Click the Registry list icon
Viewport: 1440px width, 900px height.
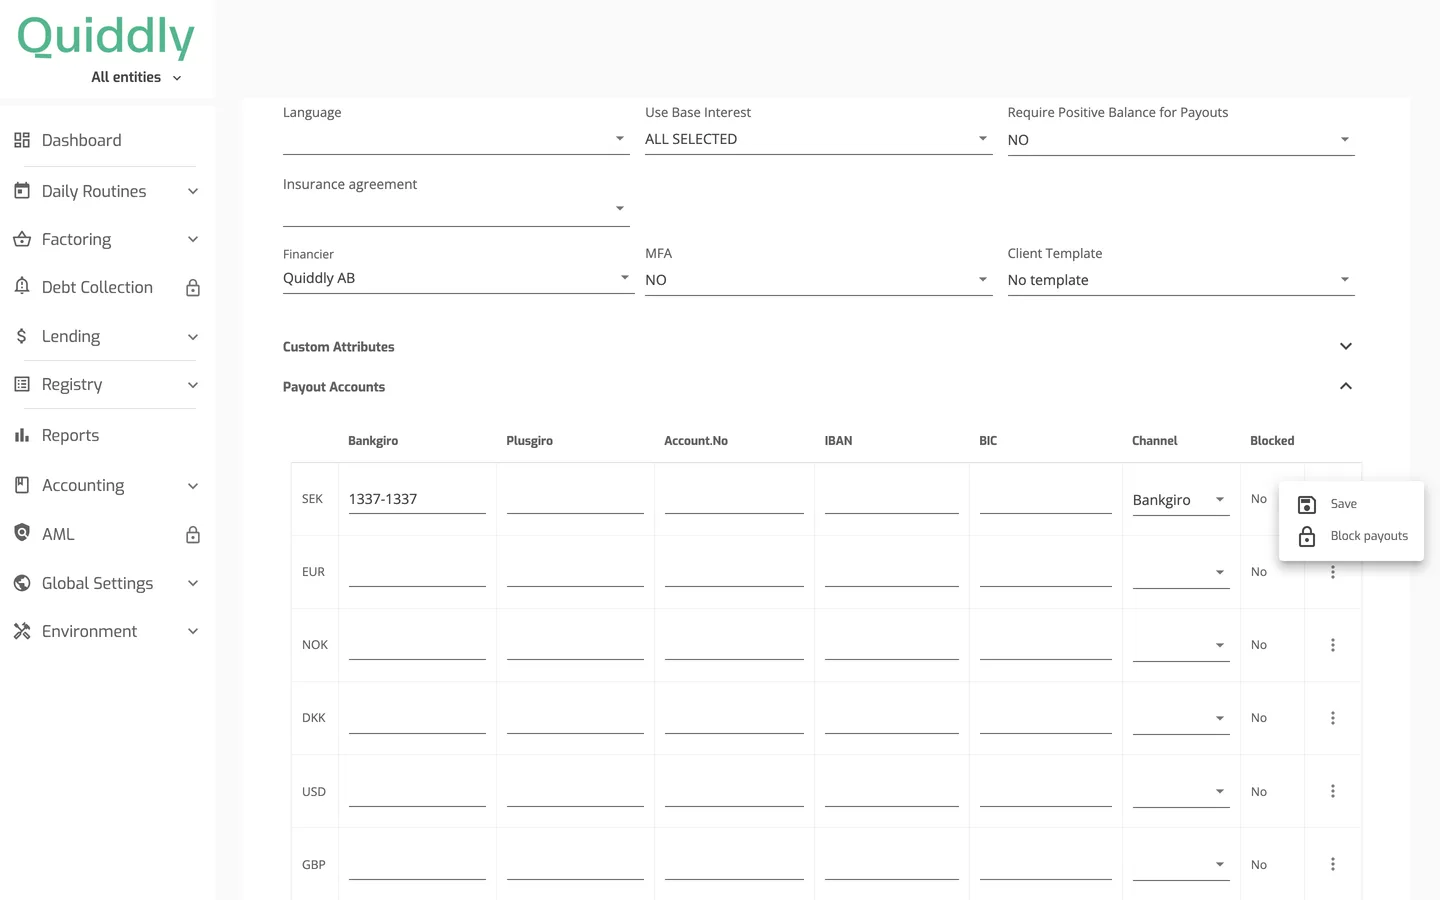pyautogui.click(x=22, y=384)
